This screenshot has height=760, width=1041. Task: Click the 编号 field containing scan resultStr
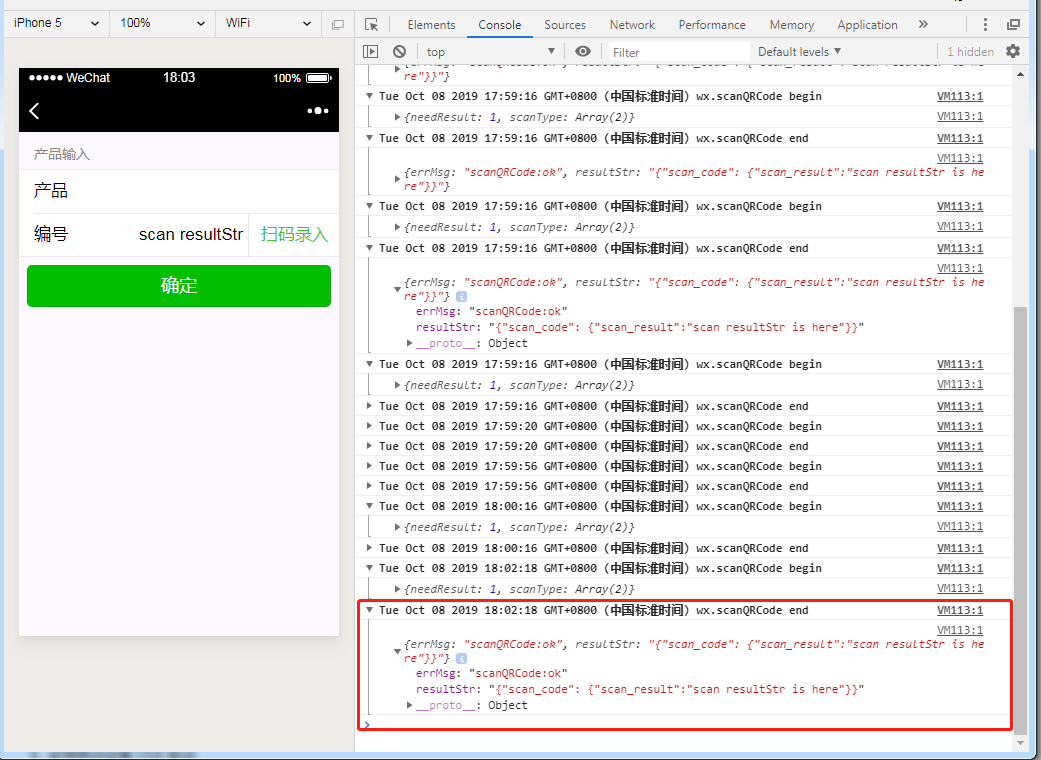point(191,234)
